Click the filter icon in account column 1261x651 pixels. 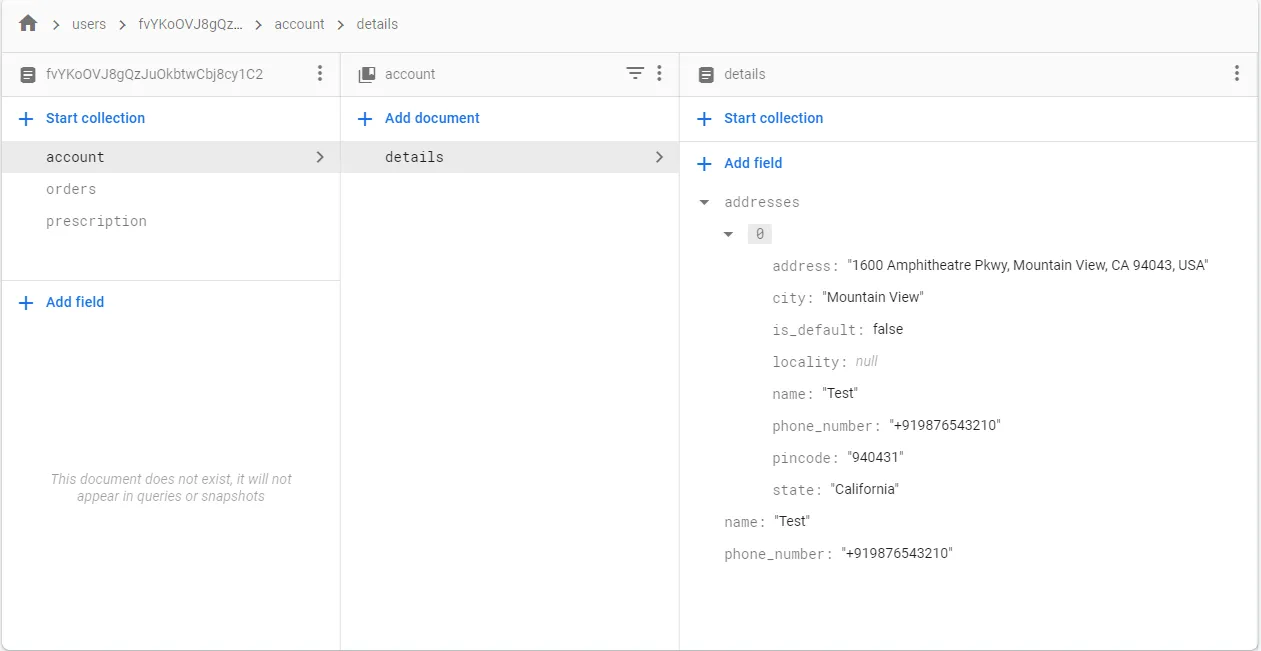(635, 73)
